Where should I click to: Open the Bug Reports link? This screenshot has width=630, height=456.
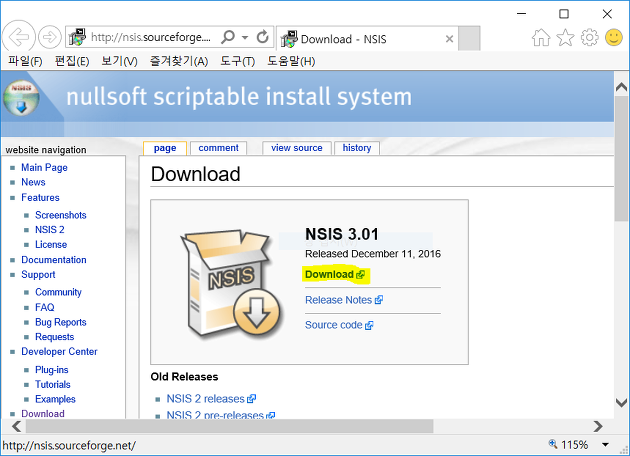tap(61, 322)
